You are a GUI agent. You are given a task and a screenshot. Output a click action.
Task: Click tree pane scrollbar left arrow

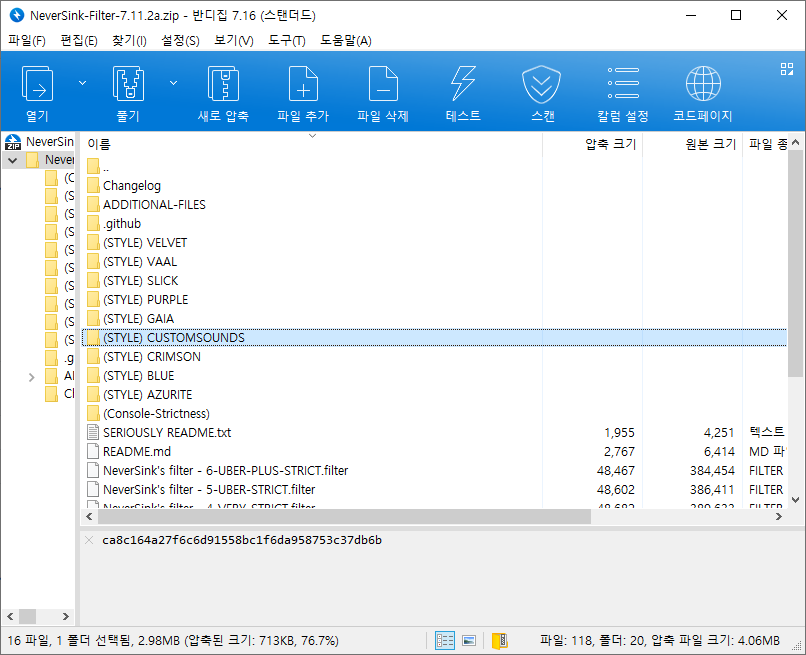(x=10, y=616)
